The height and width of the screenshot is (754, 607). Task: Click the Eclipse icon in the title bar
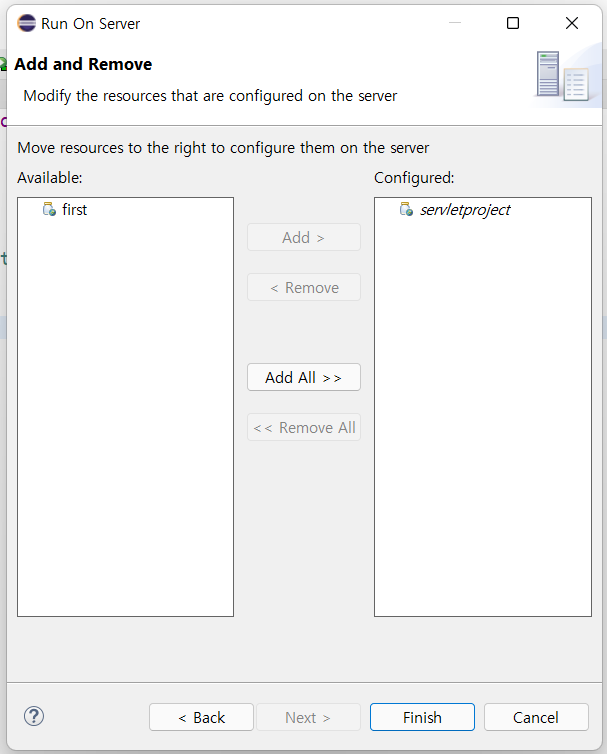coord(26,23)
